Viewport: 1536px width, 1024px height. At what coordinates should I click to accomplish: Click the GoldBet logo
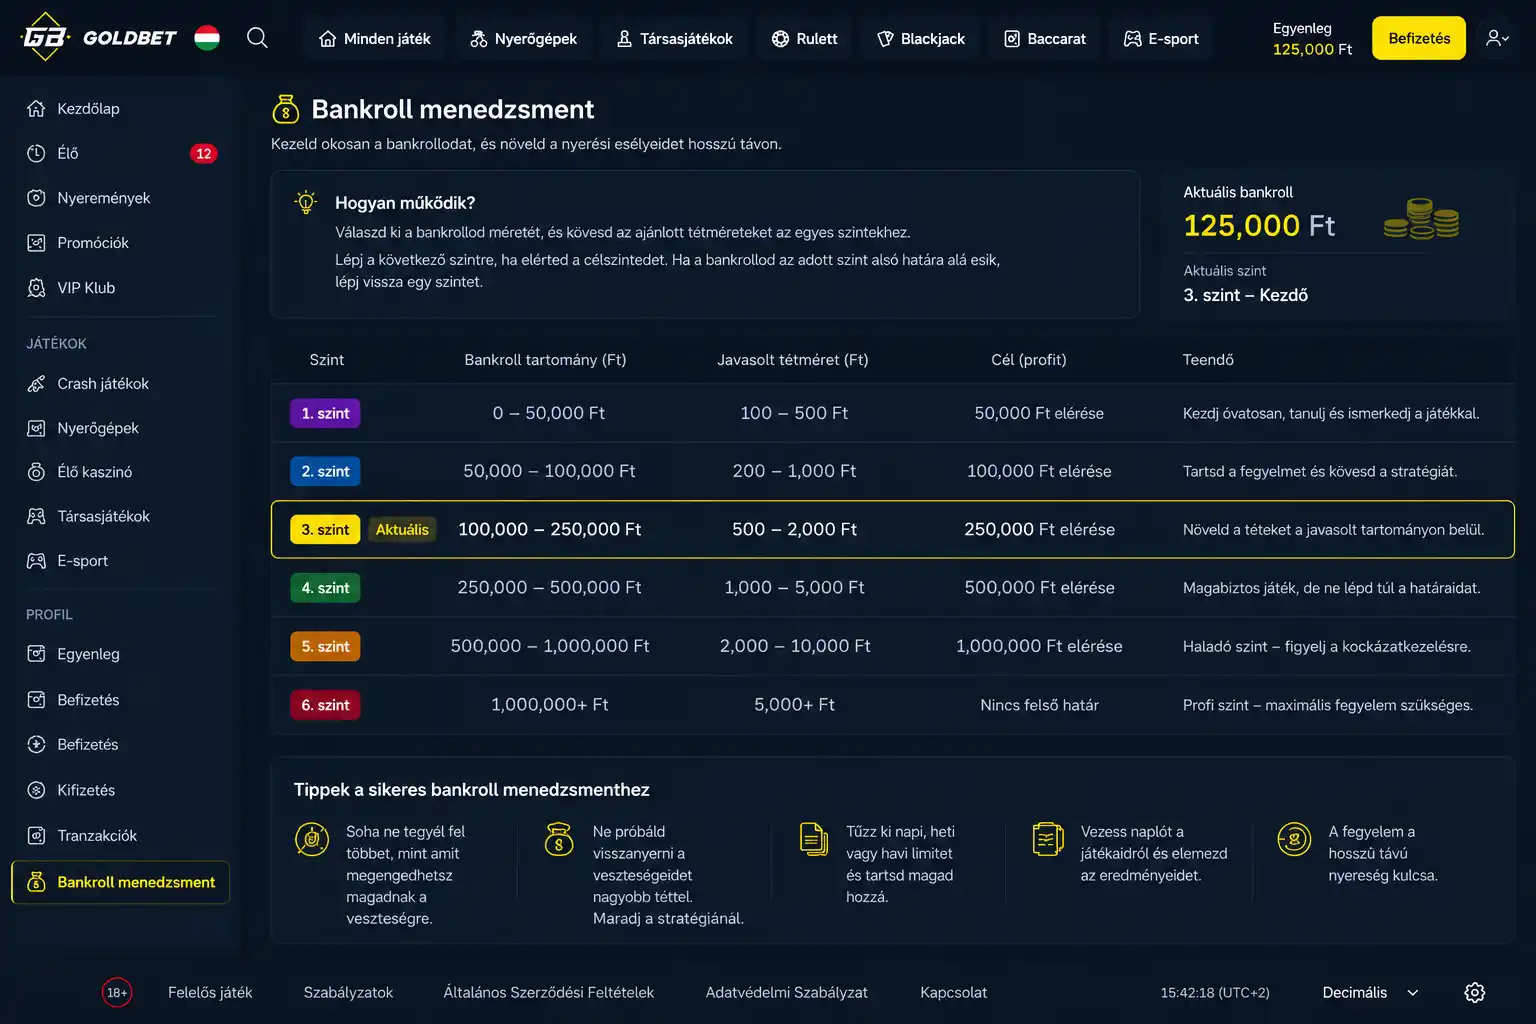click(x=98, y=38)
